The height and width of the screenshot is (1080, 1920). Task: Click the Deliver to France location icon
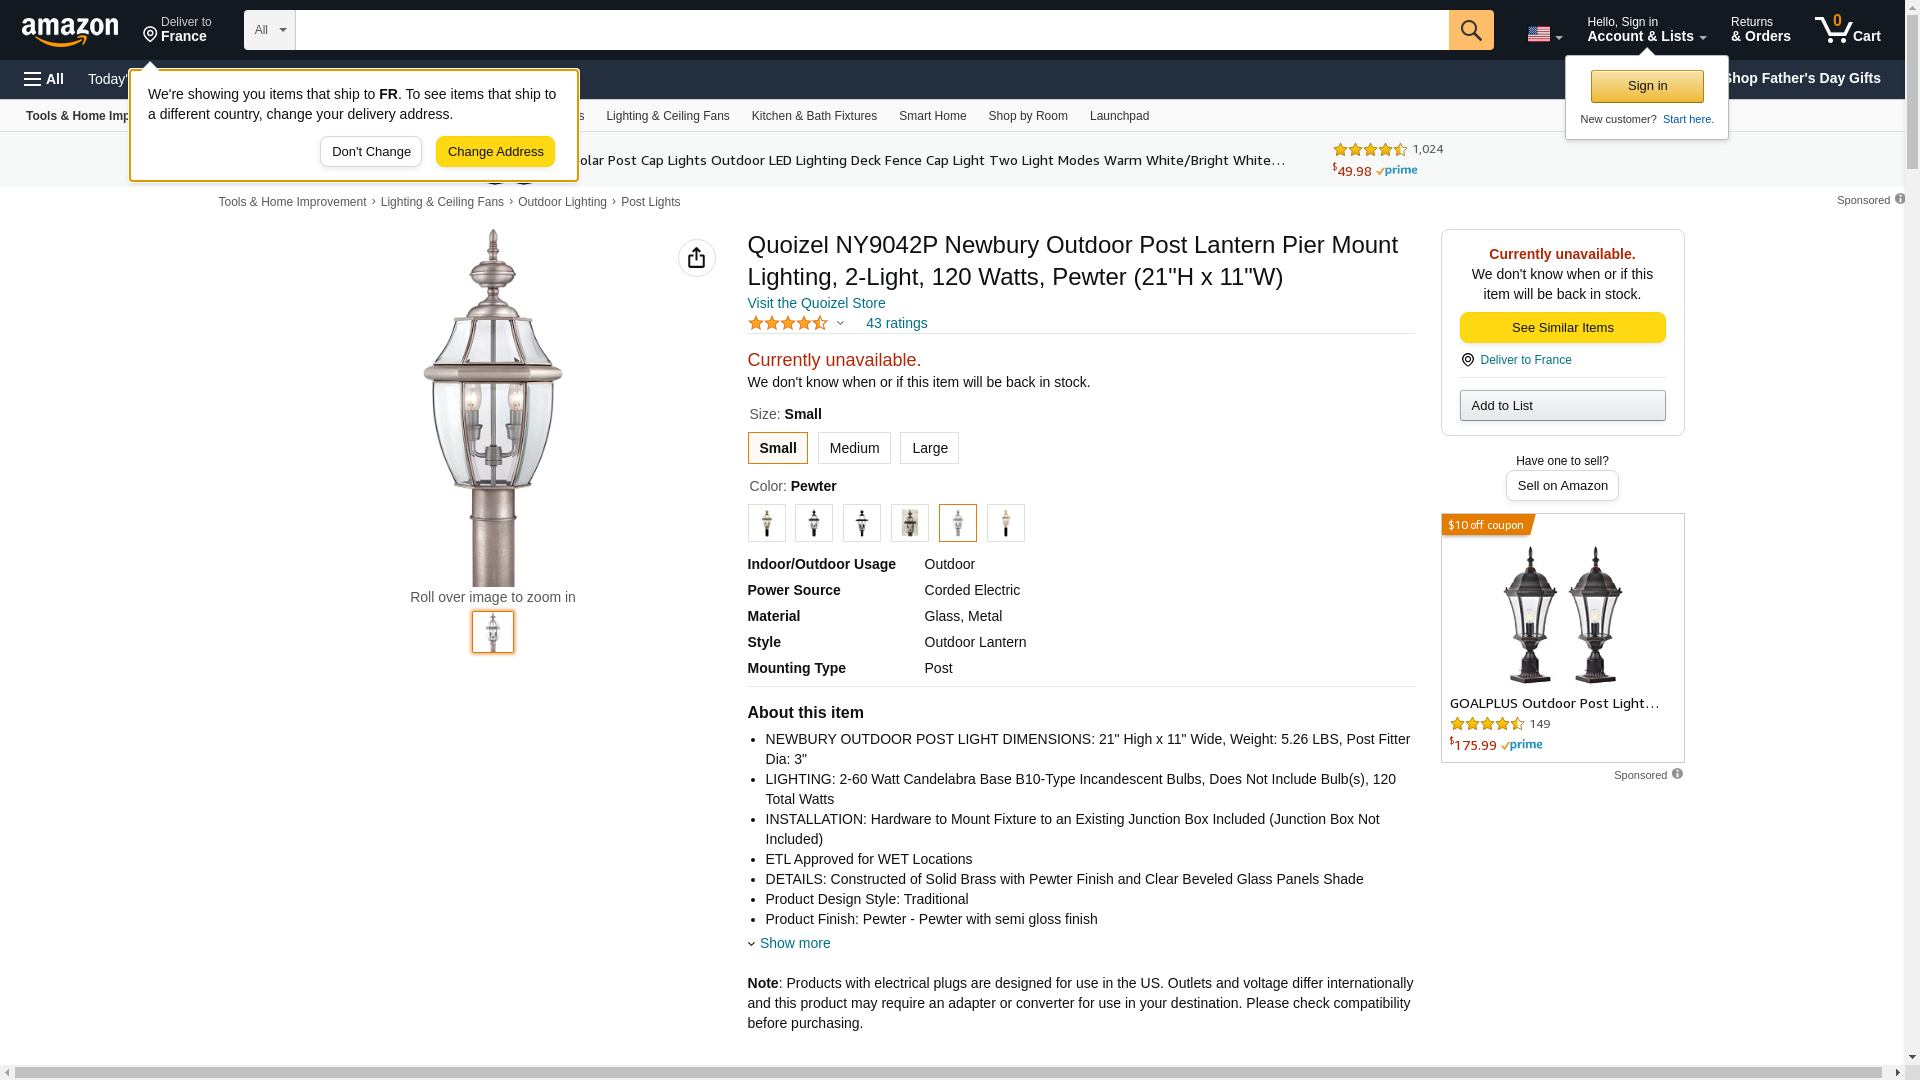pos(150,35)
